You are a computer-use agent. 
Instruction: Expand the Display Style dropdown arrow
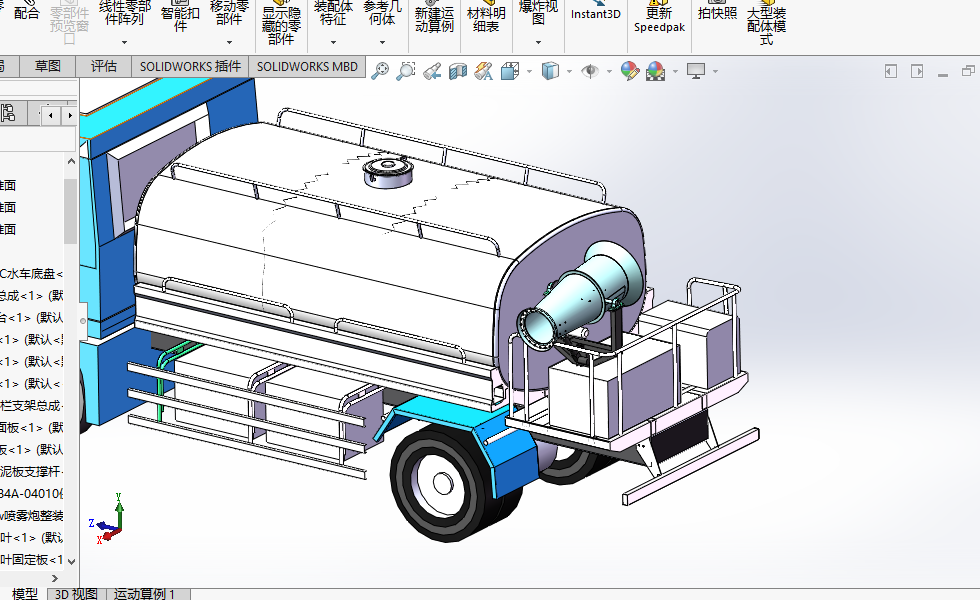(x=569, y=71)
